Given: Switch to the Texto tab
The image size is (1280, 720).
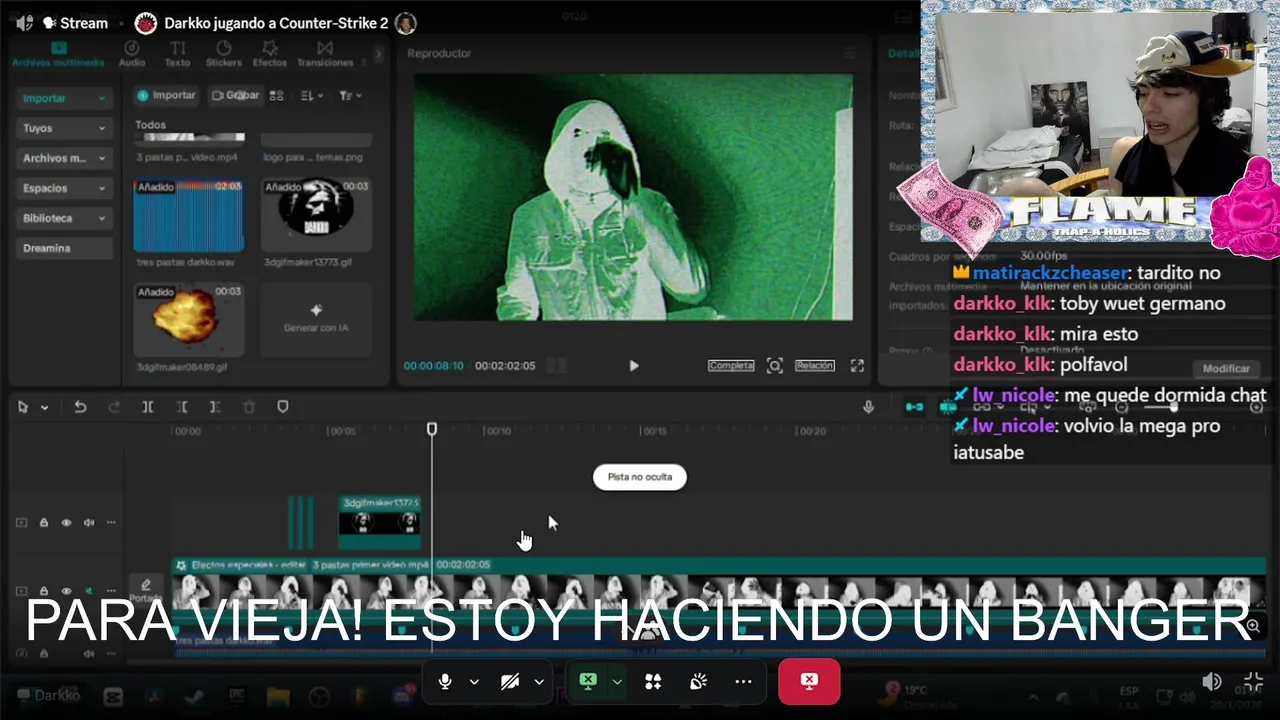Looking at the screenshot, I should (x=177, y=54).
